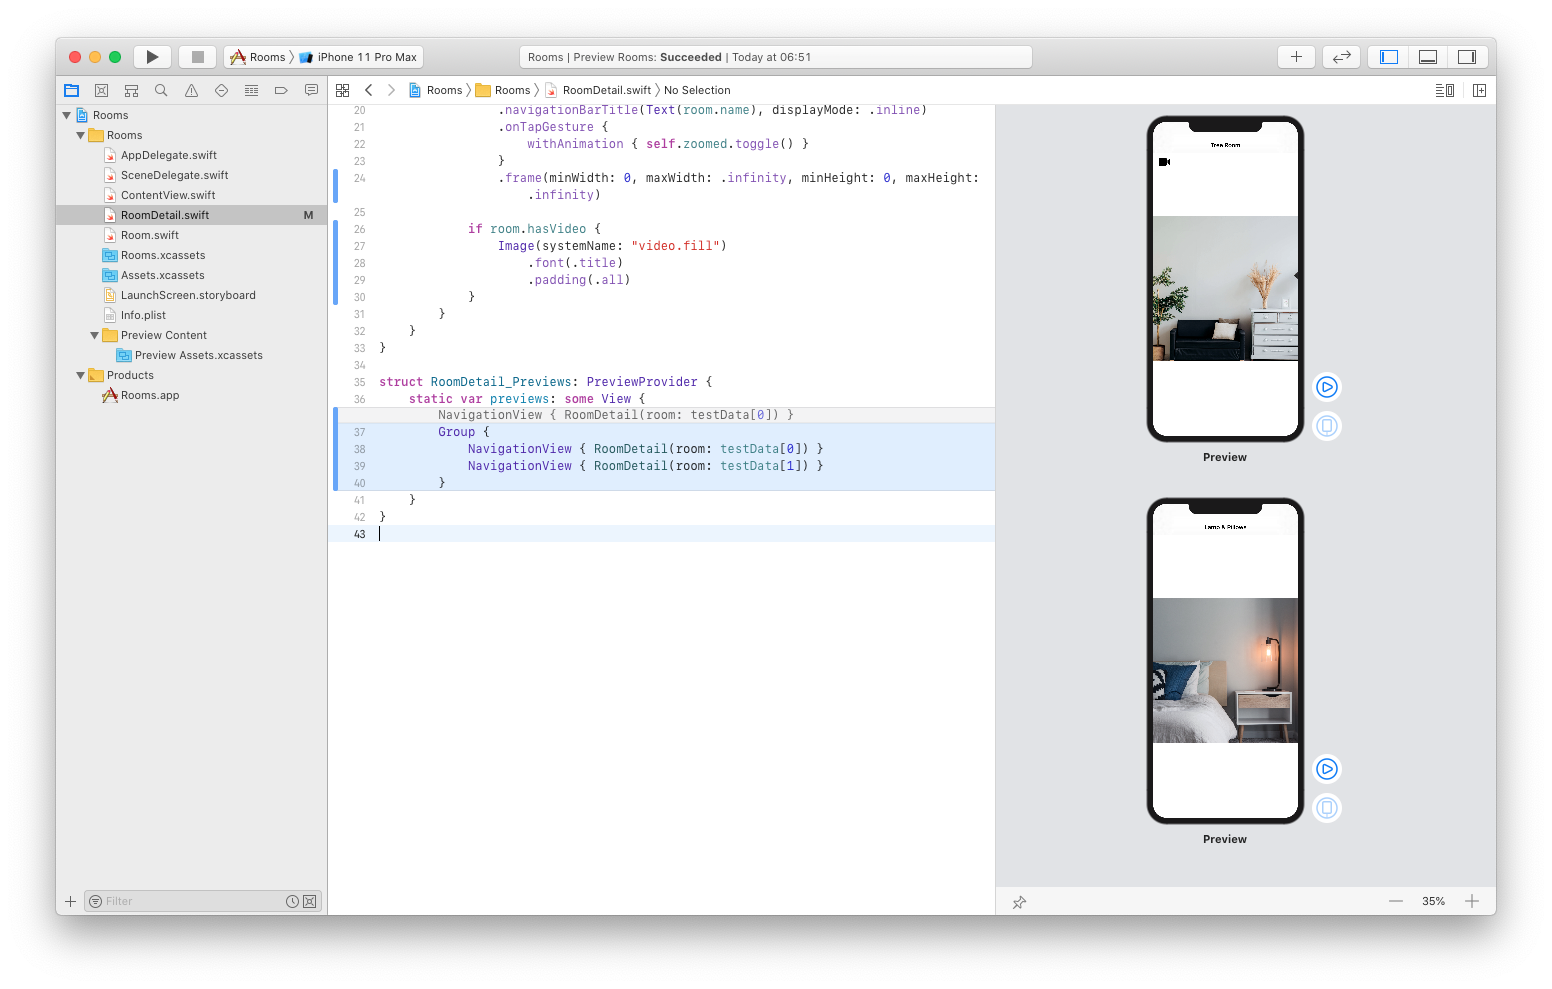Click No Selection in the jump bar
1552x989 pixels.
click(x=697, y=89)
